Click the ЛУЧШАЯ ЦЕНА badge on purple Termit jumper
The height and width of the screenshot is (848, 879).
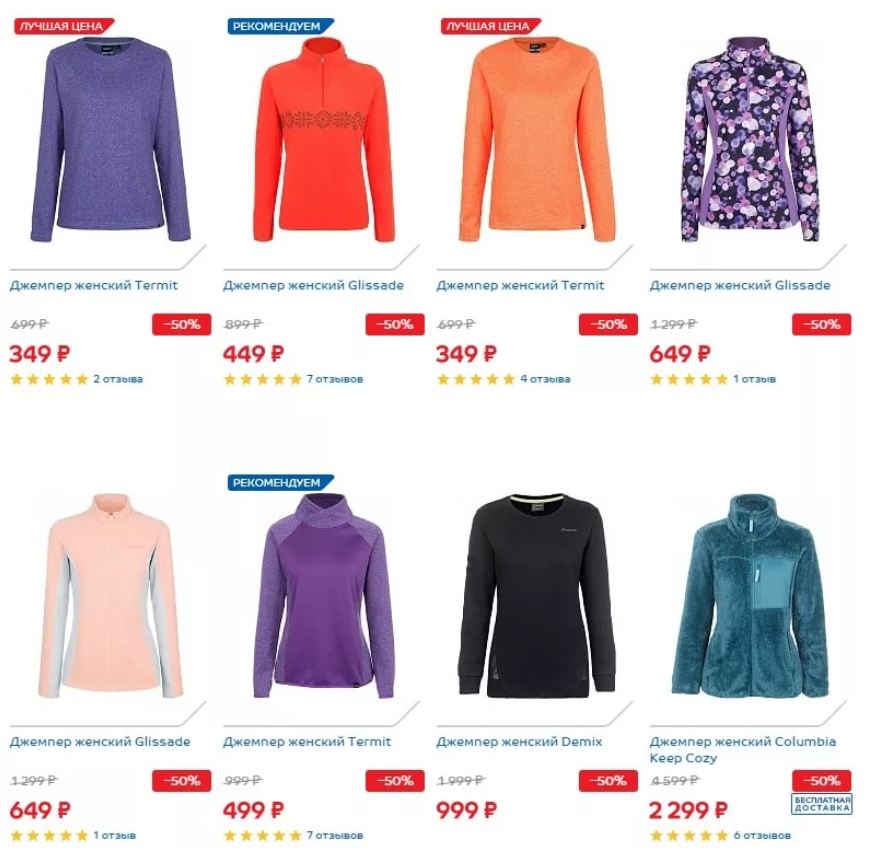[63, 26]
